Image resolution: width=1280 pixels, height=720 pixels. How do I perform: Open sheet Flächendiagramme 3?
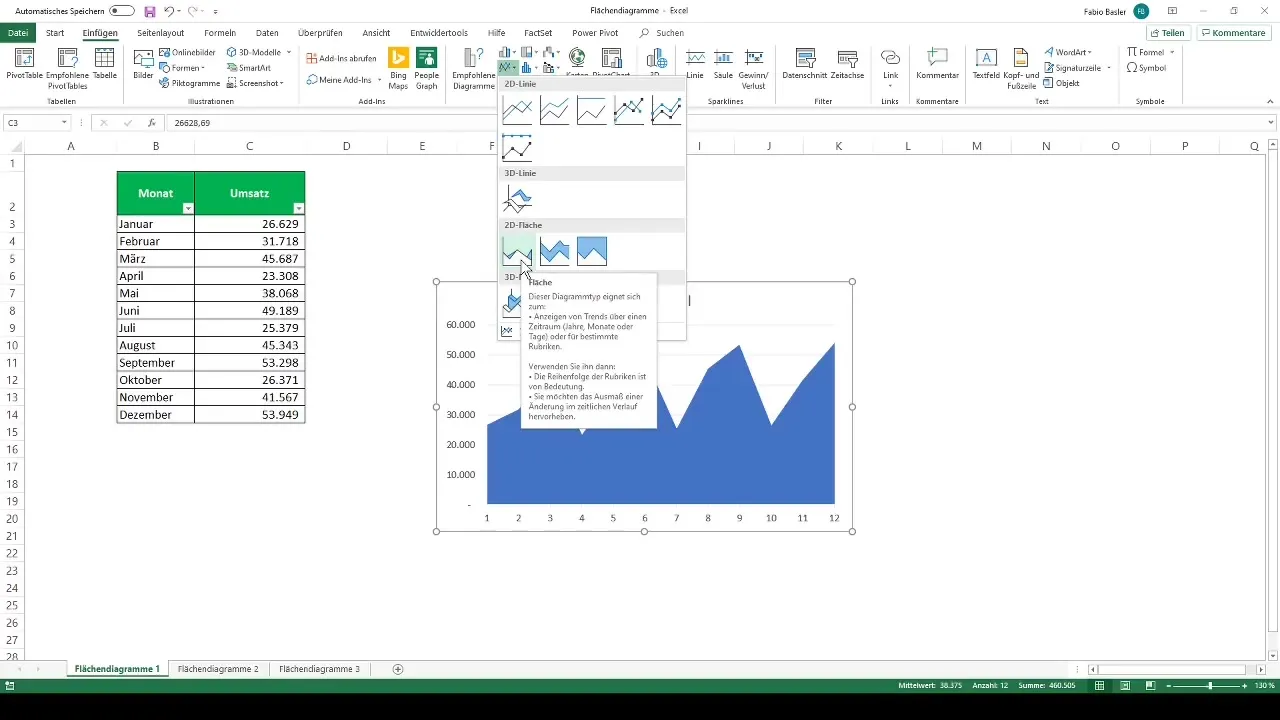[319, 668]
